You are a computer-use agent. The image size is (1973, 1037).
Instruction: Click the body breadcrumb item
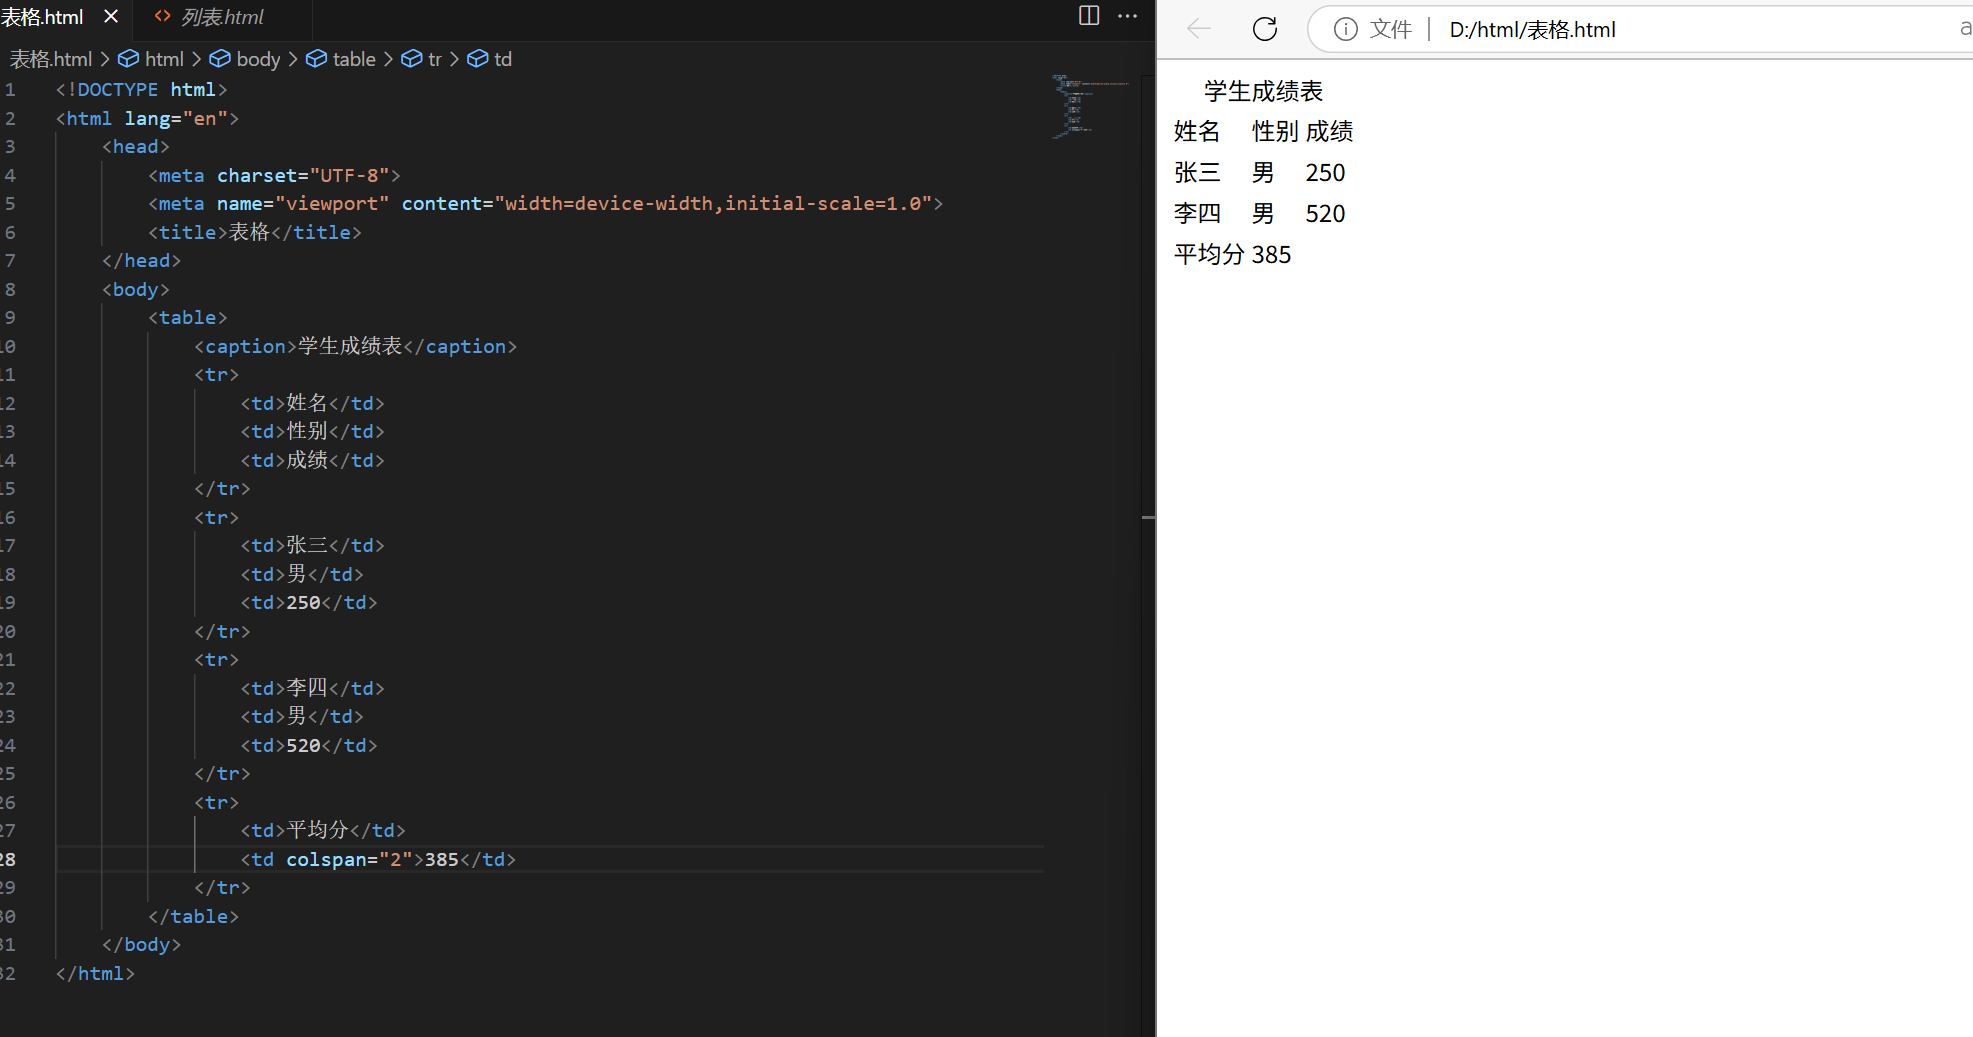245,59
